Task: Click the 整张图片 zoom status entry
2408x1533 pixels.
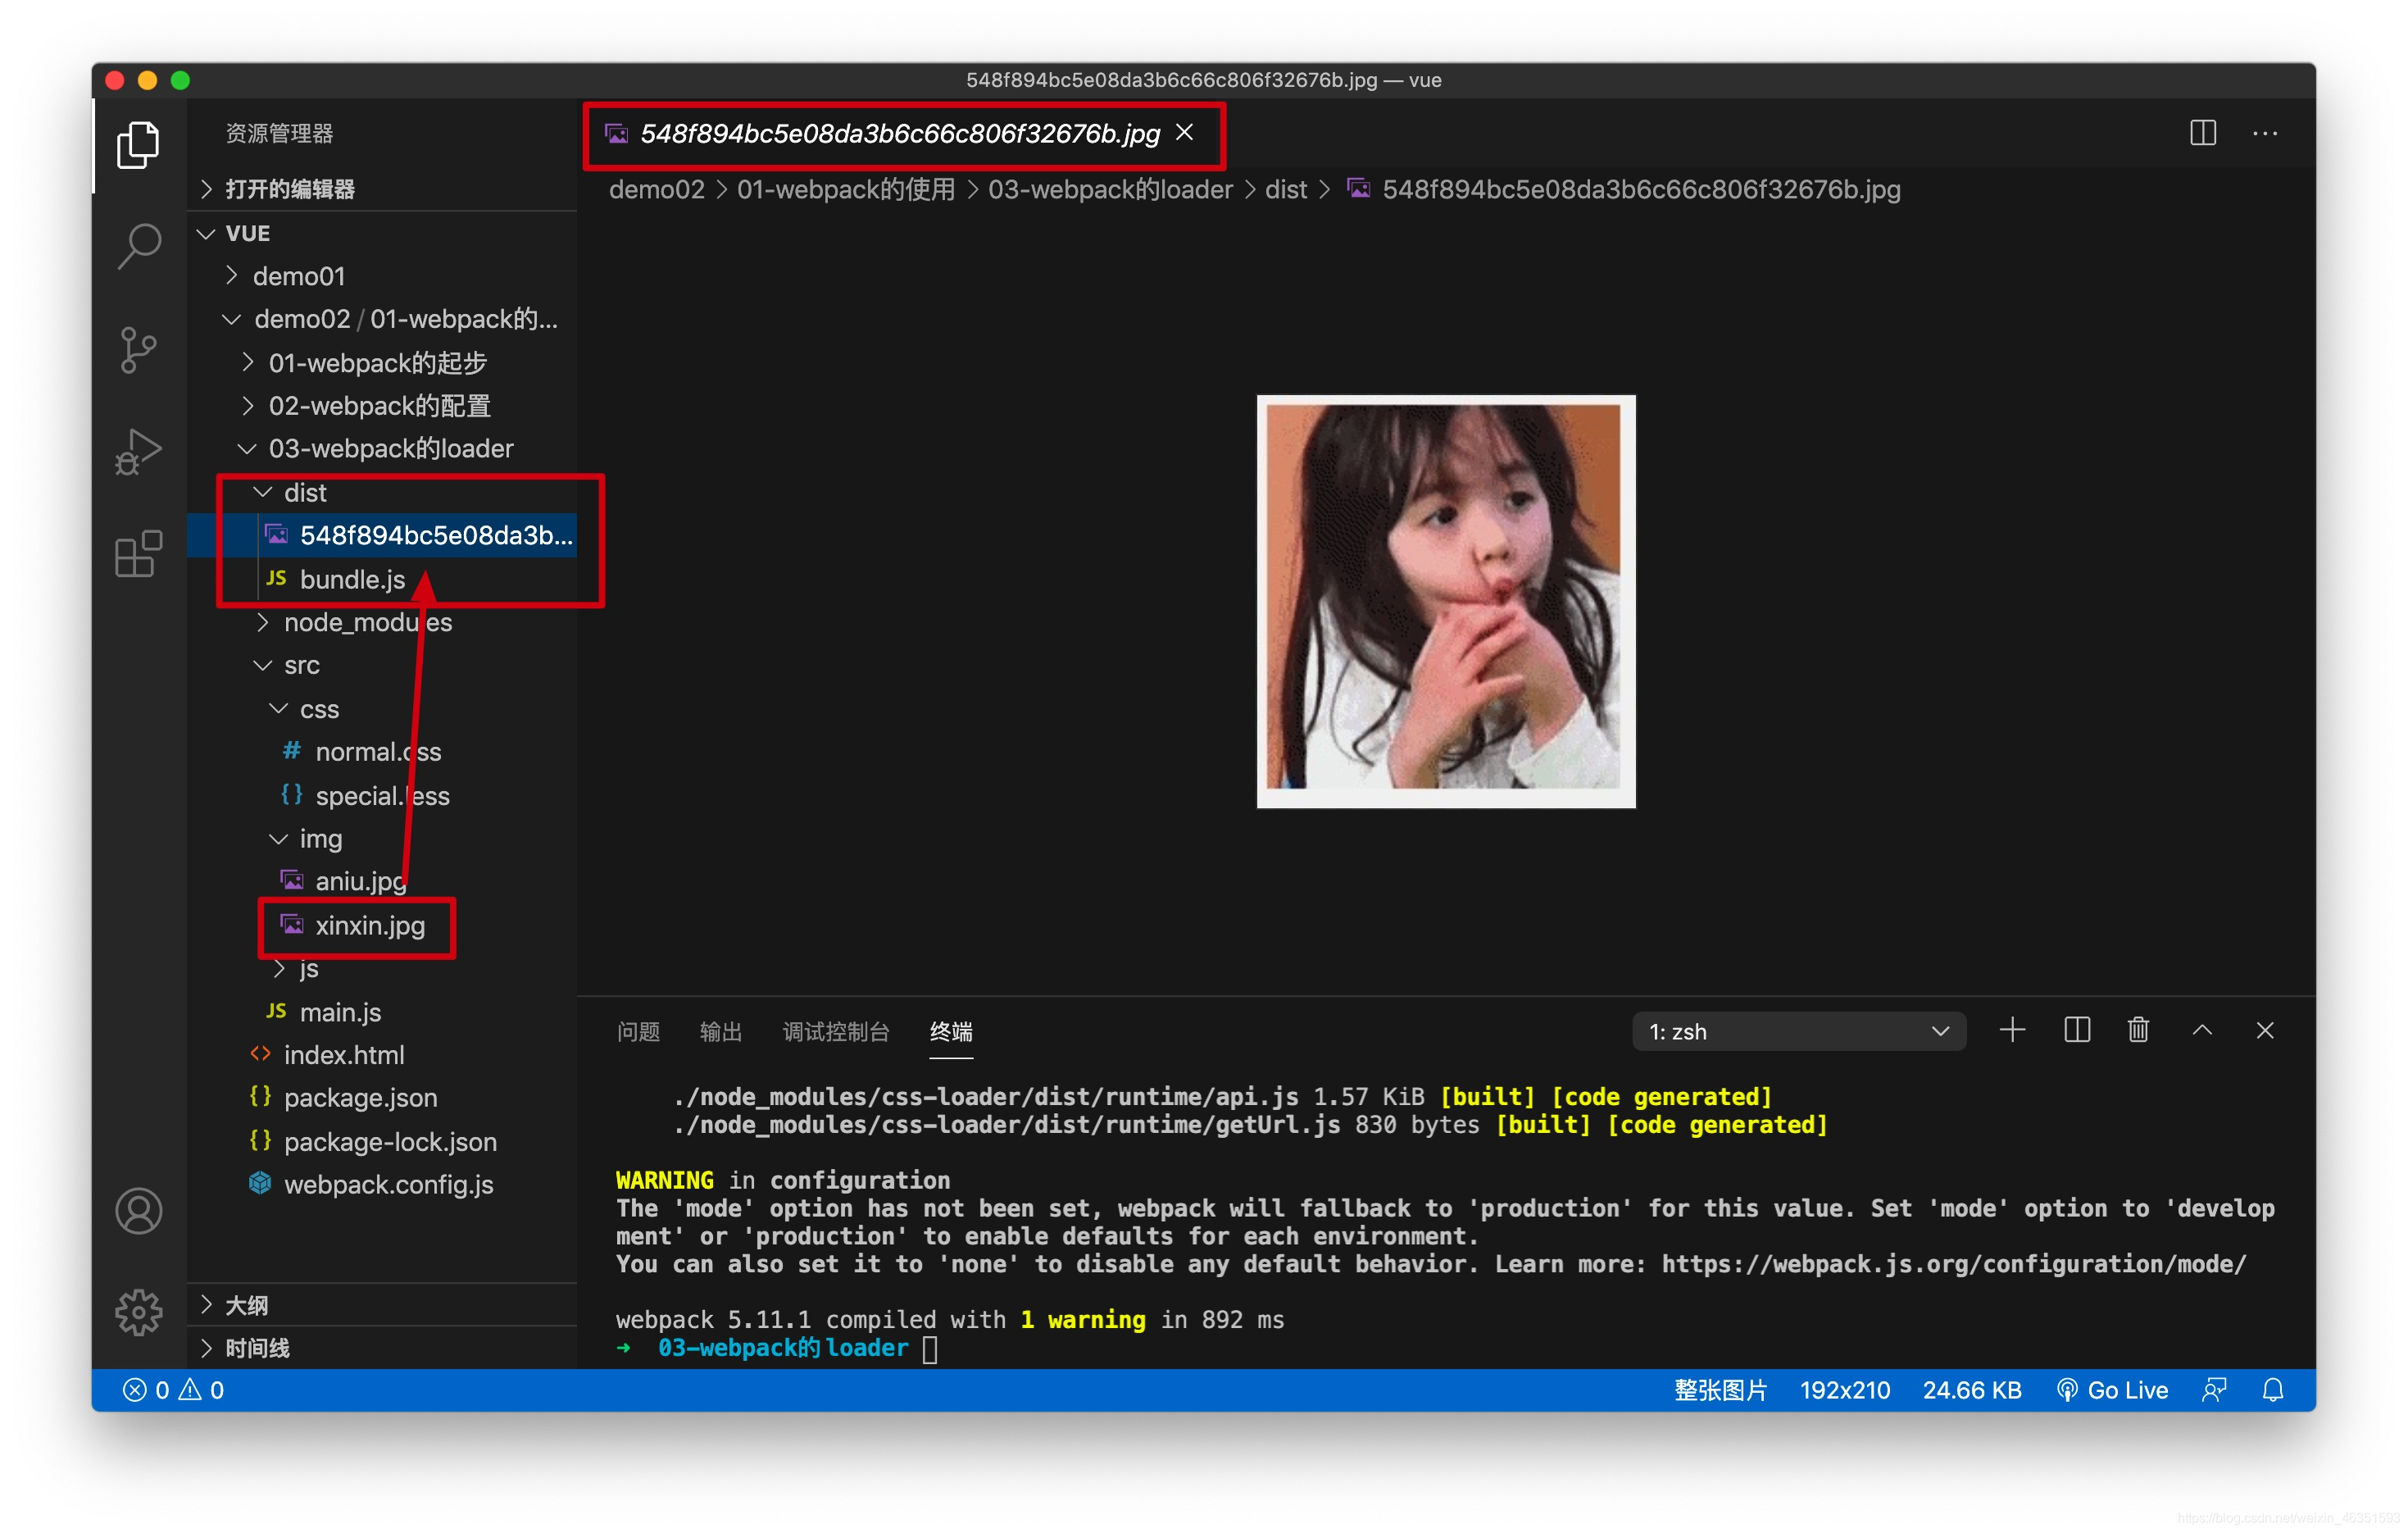Action: point(1720,1390)
